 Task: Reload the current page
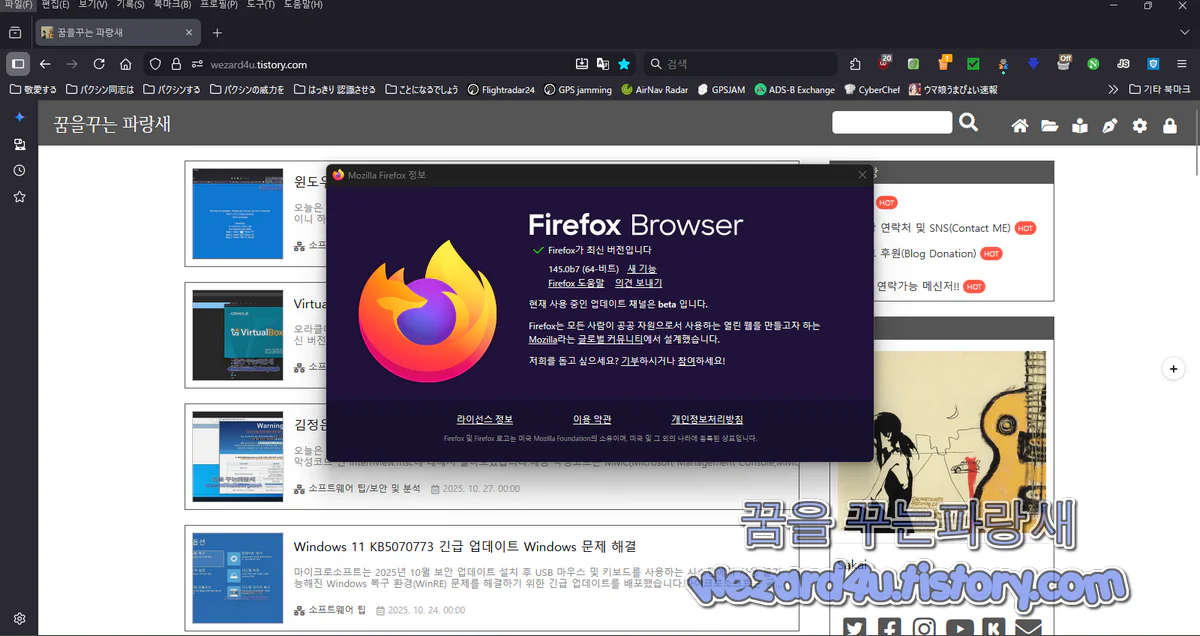point(99,64)
